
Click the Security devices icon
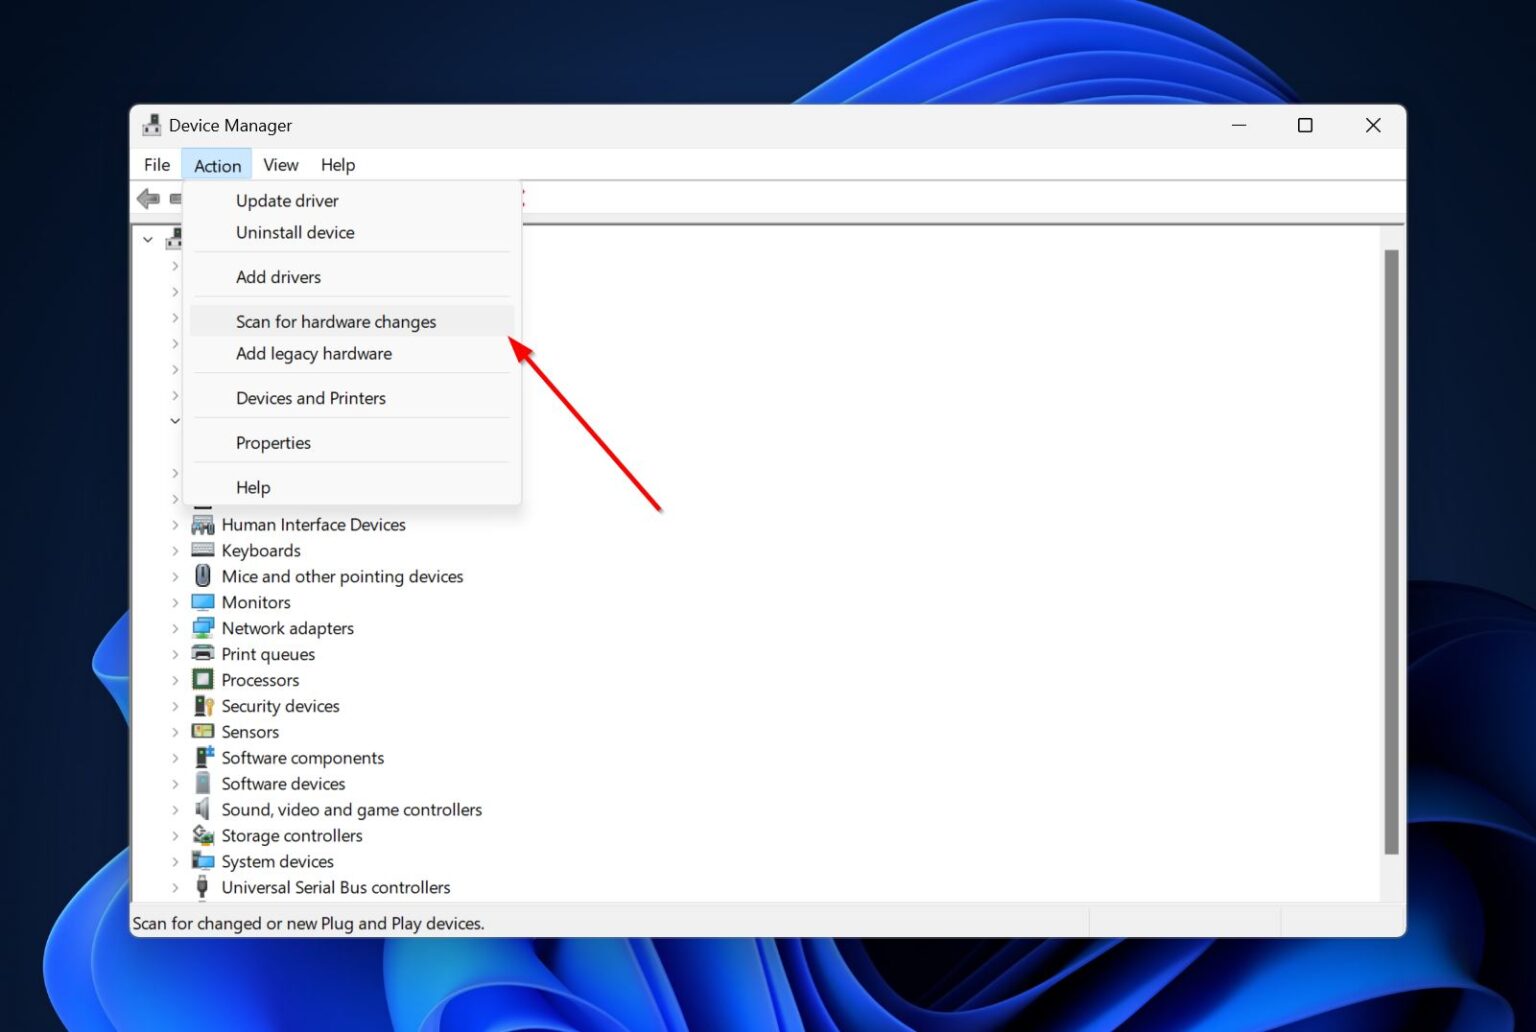(203, 706)
